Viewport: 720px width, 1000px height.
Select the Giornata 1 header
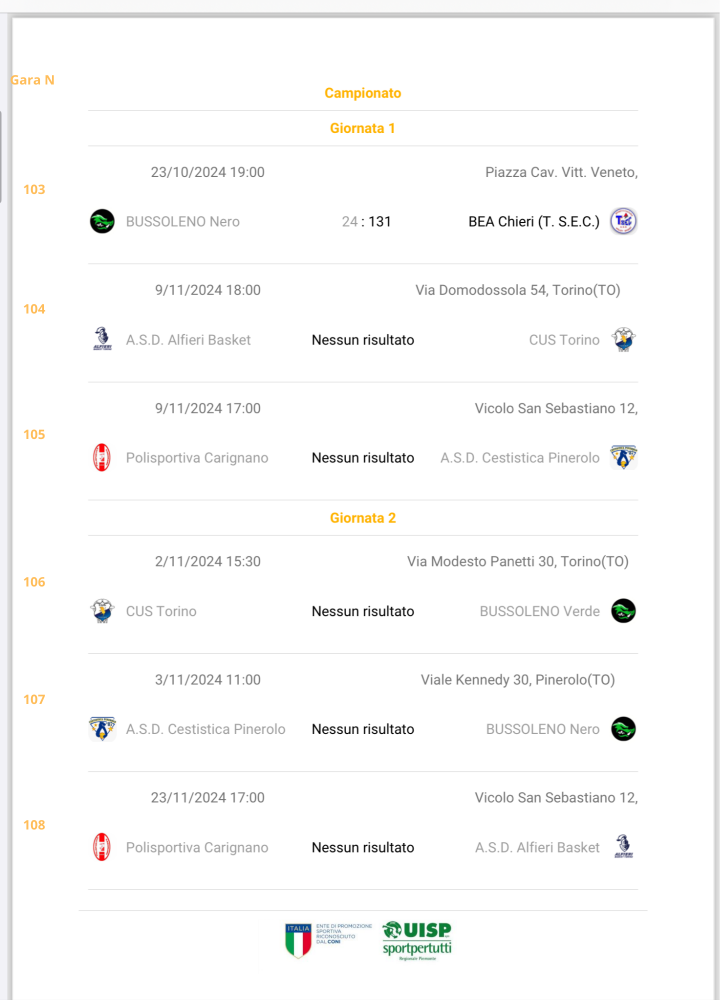(x=363, y=128)
